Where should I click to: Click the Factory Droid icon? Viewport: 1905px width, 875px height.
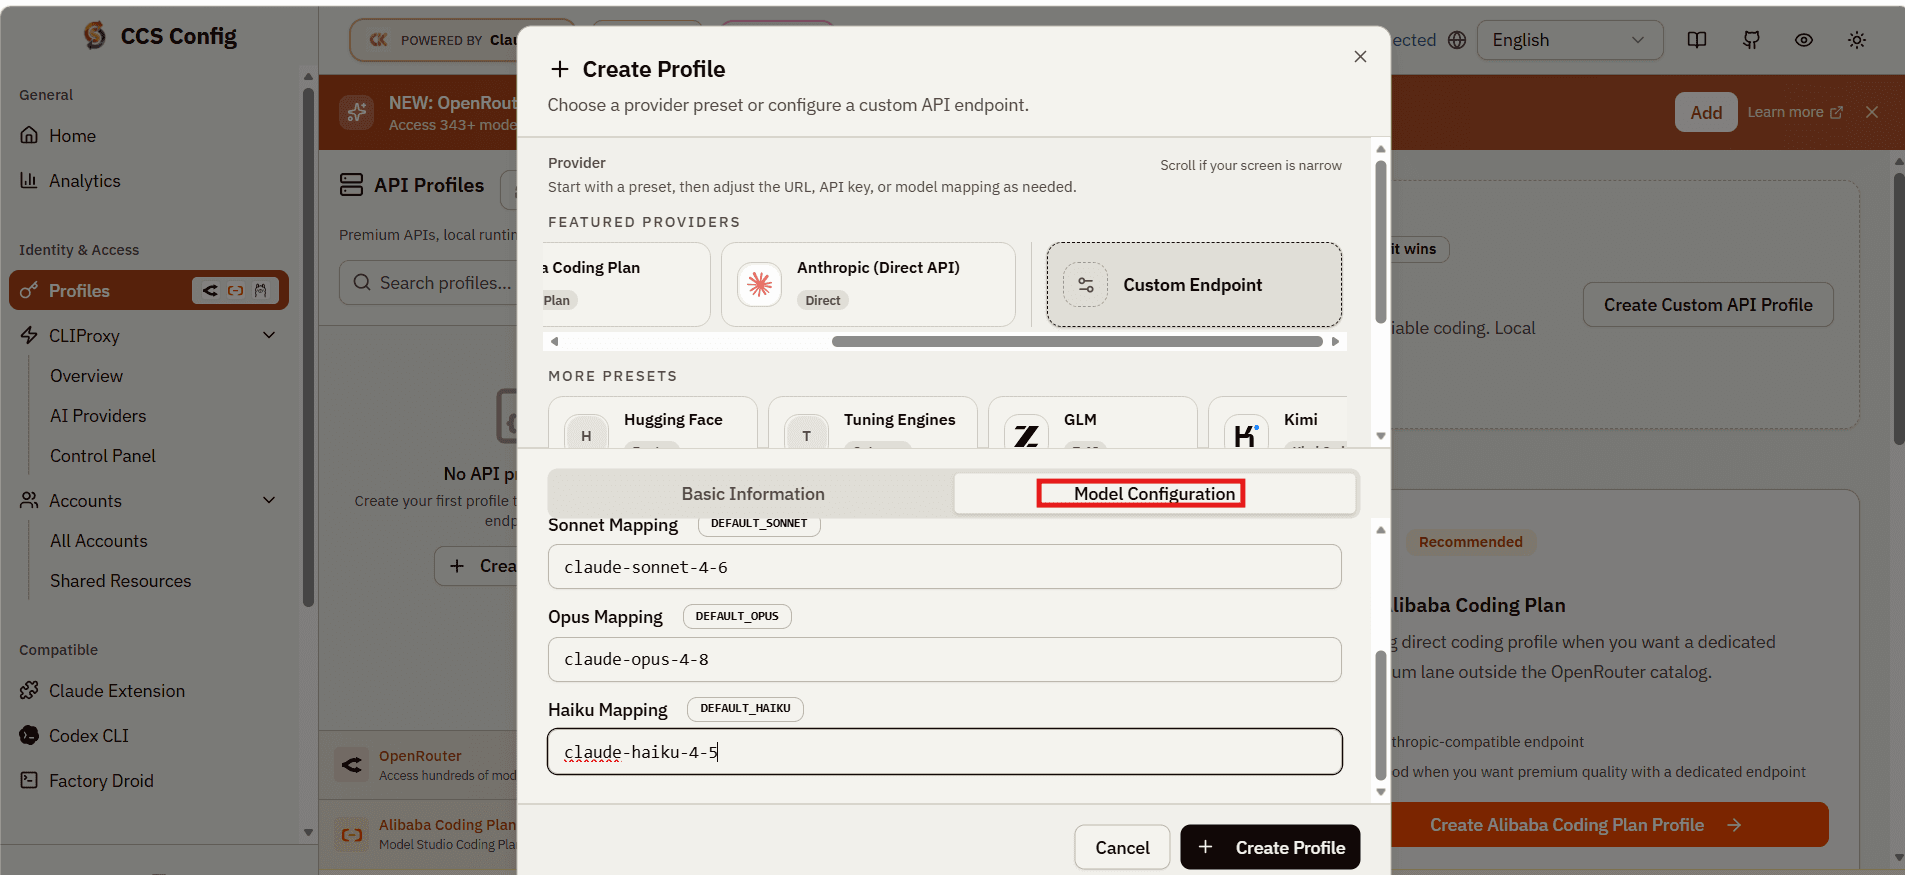(x=29, y=780)
